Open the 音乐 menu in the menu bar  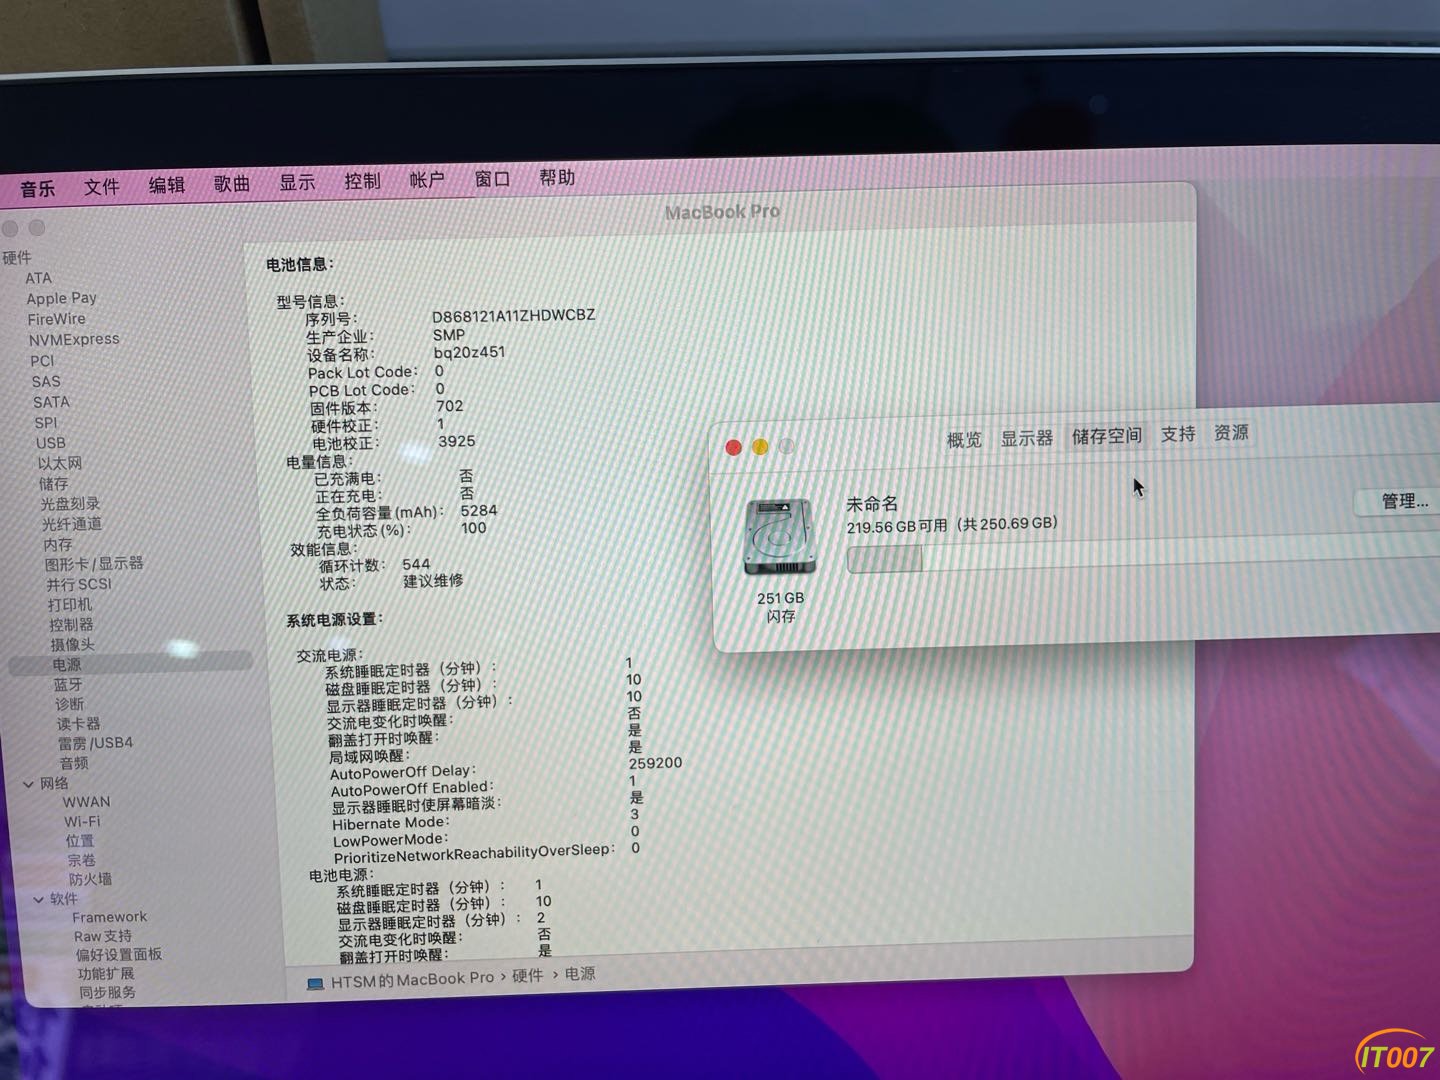pyautogui.click(x=38, y=189)
